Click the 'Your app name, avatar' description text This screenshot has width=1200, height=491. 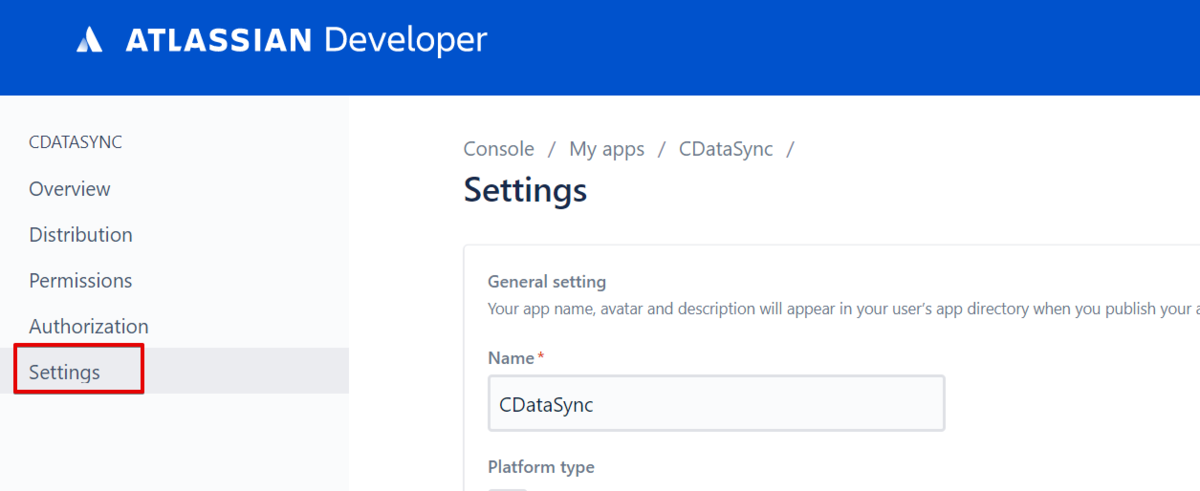pyautogui.click(x=843, y=309)
